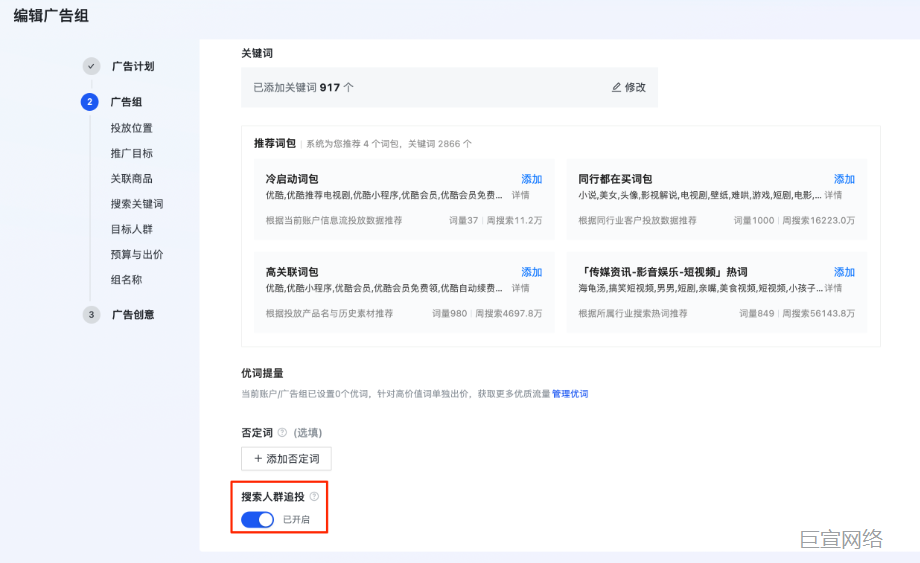920x563 pixels.
Task: Click the 添加否定词 button
Action: coord(286,459)
